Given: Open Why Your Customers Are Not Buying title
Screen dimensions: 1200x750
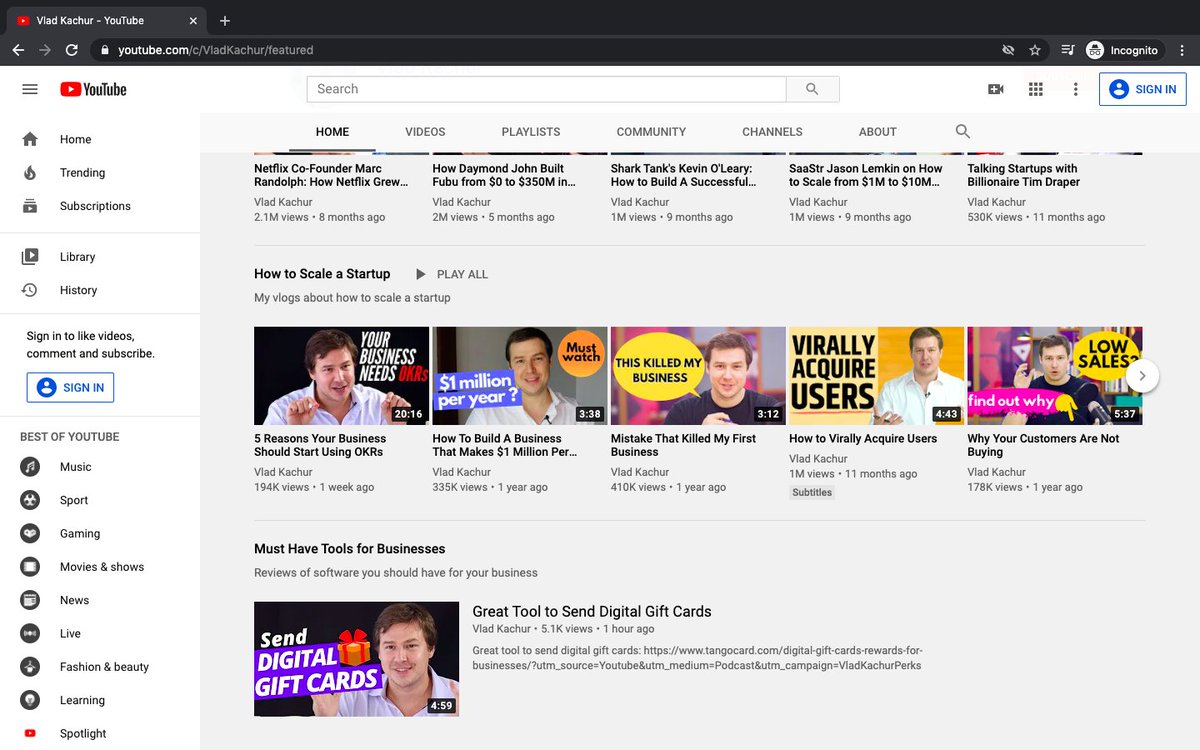Looking at the screenshot, I should tap(1043, 445).
